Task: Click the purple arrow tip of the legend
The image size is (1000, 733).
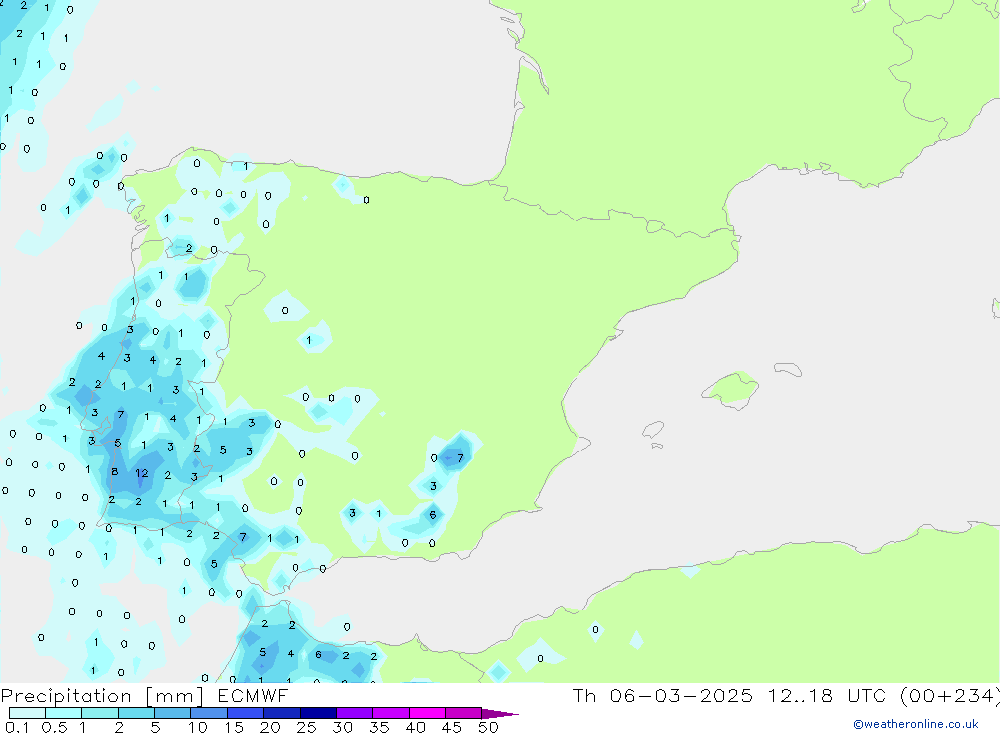Action: coord(500,714)
